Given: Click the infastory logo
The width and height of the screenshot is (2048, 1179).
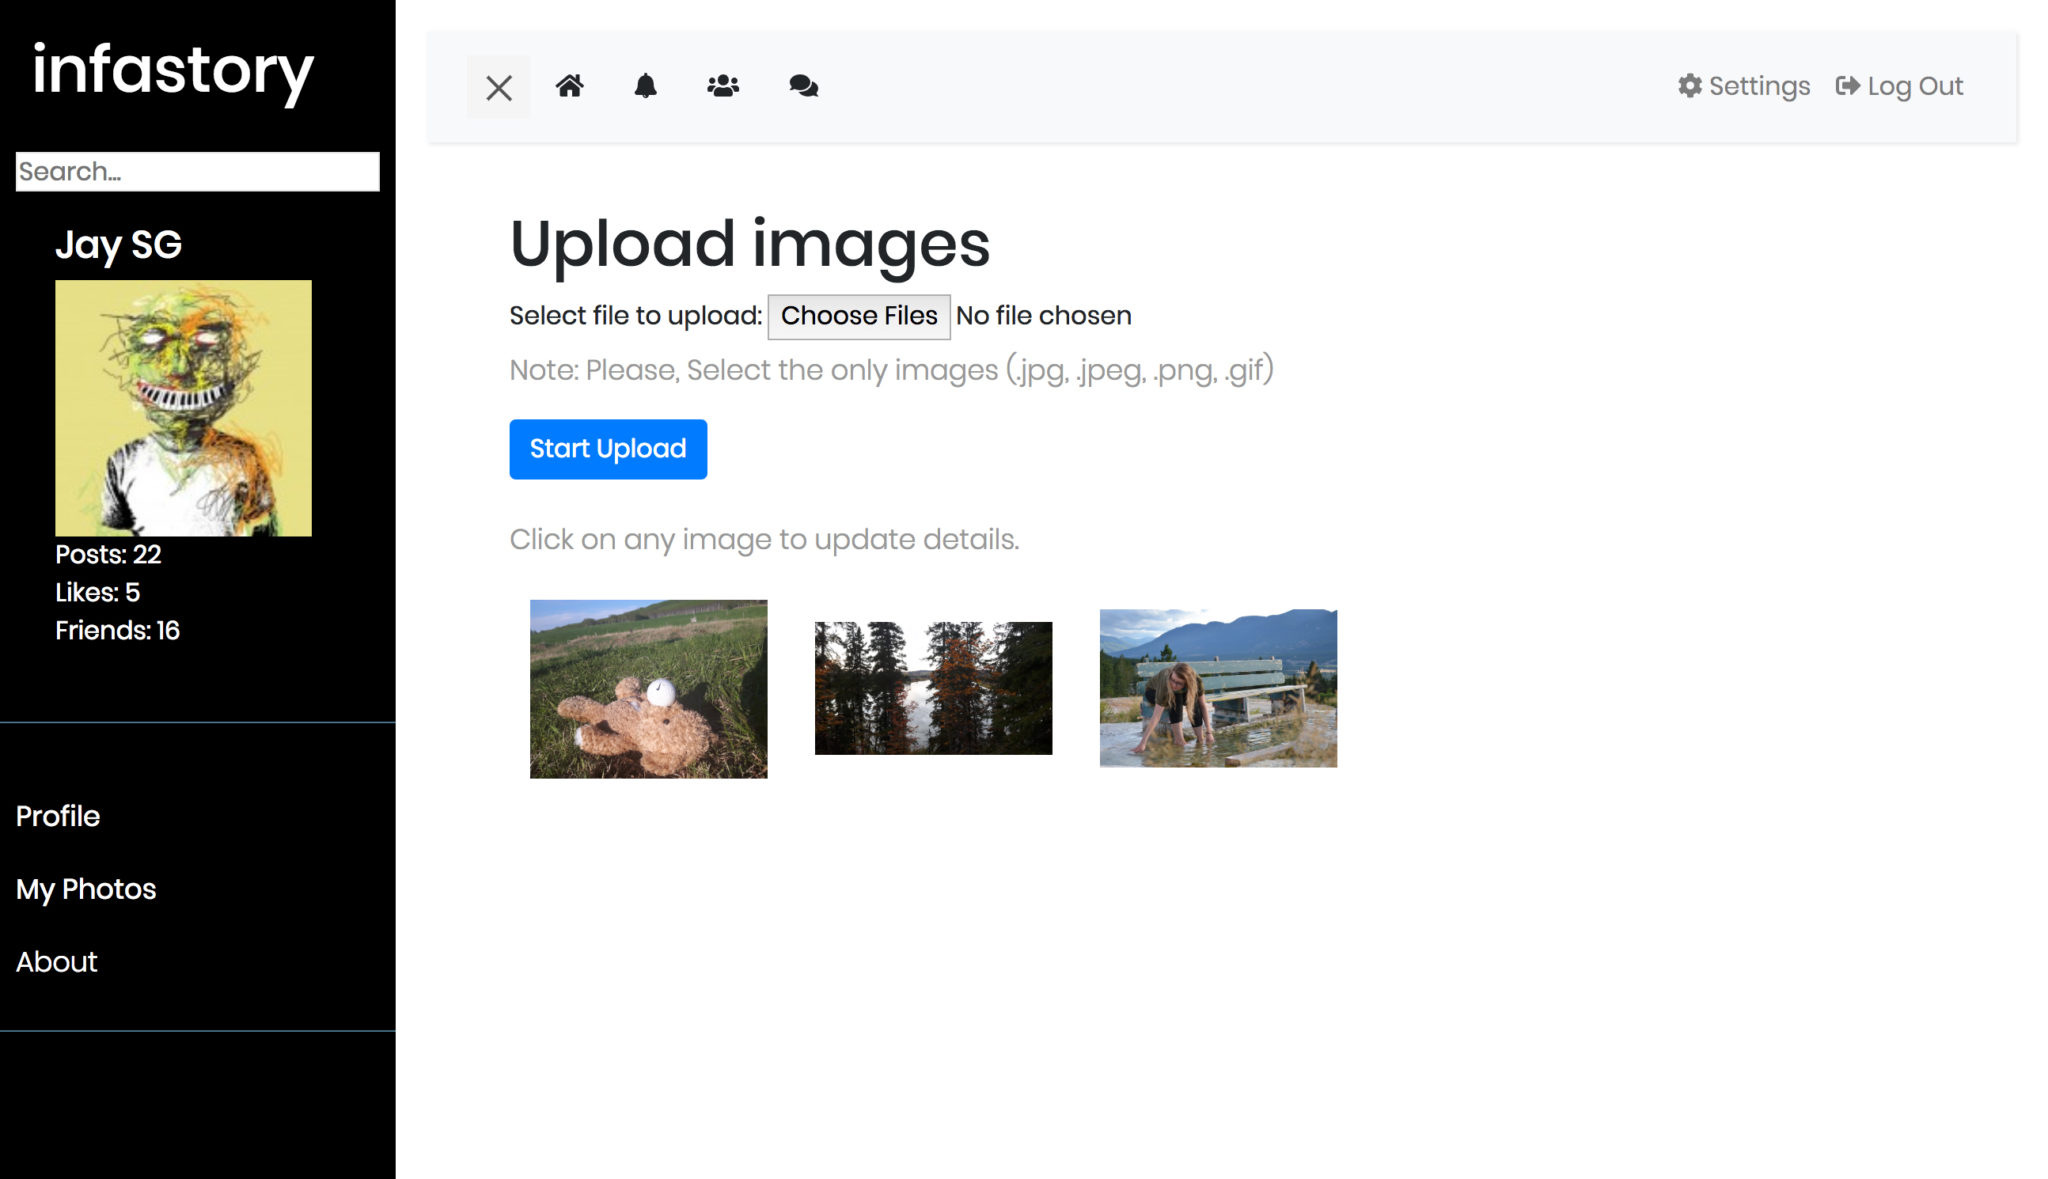Looking at the screenshot, I should tap(173, 71).
